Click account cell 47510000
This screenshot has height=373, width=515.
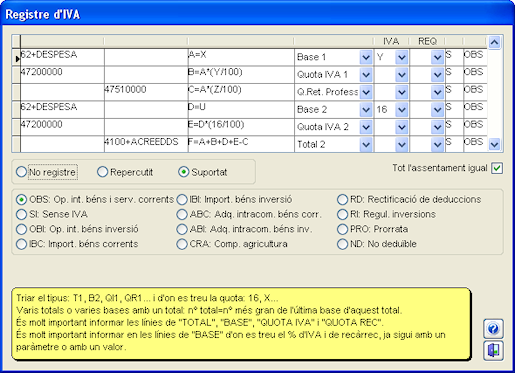coord(146,92)
